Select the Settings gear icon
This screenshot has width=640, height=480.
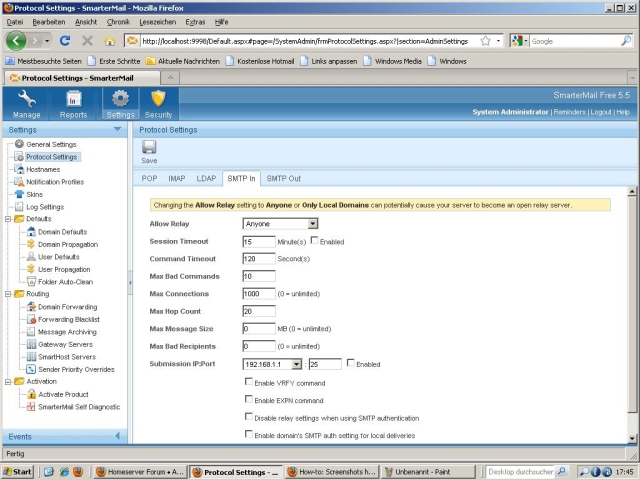[x=120, y=99]
